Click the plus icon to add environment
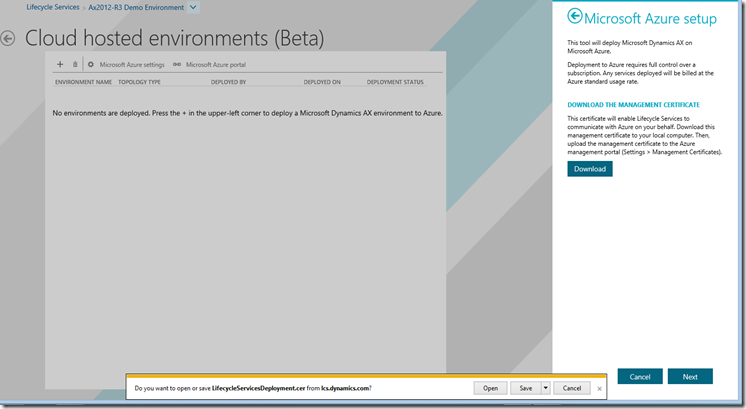This screenshot has width=746, height=409. pos(60,64)
